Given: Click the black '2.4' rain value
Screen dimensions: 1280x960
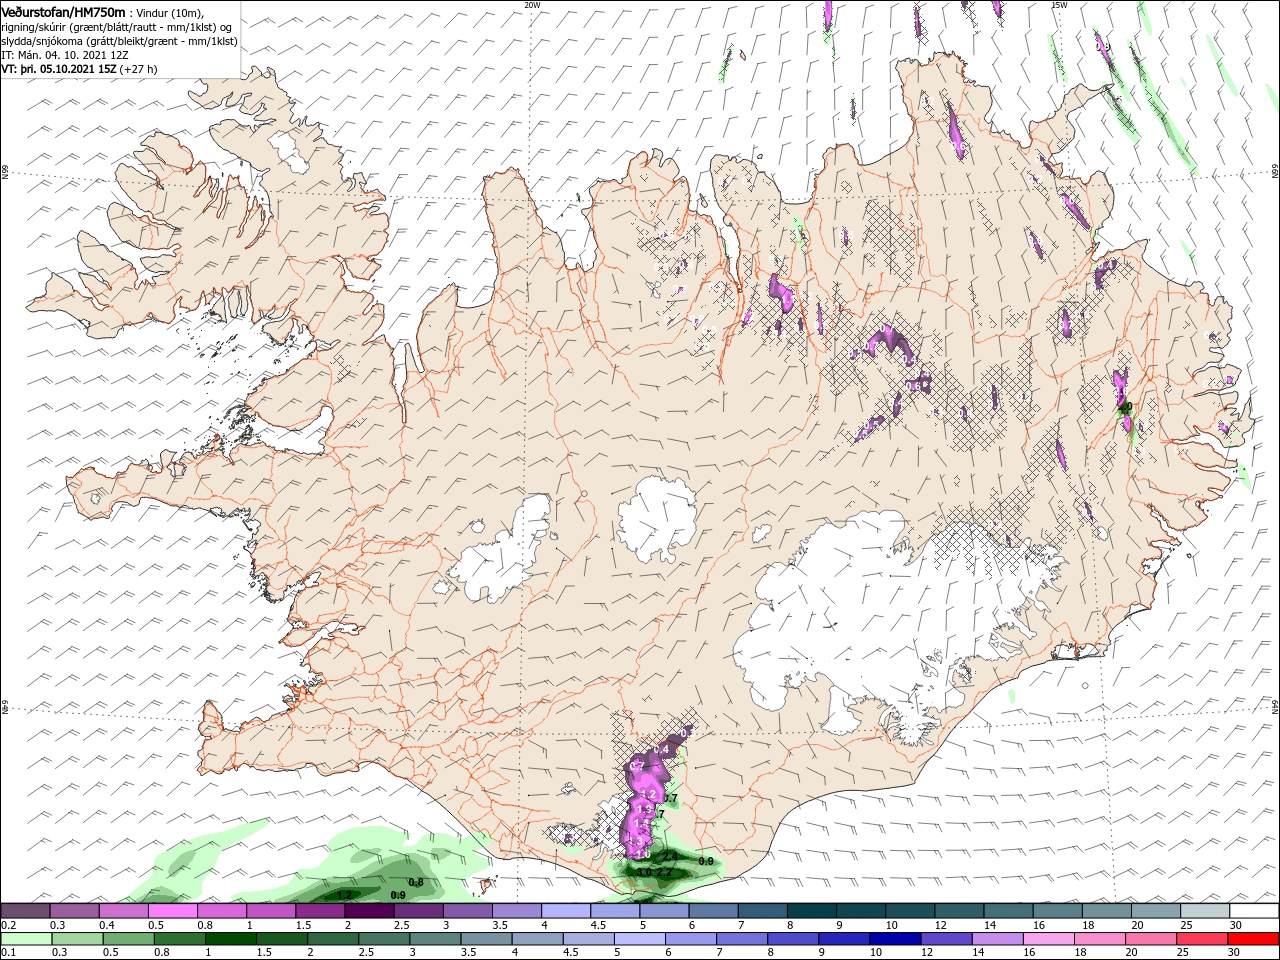Looking at the screenshot, I should click(x=670, y=856).
